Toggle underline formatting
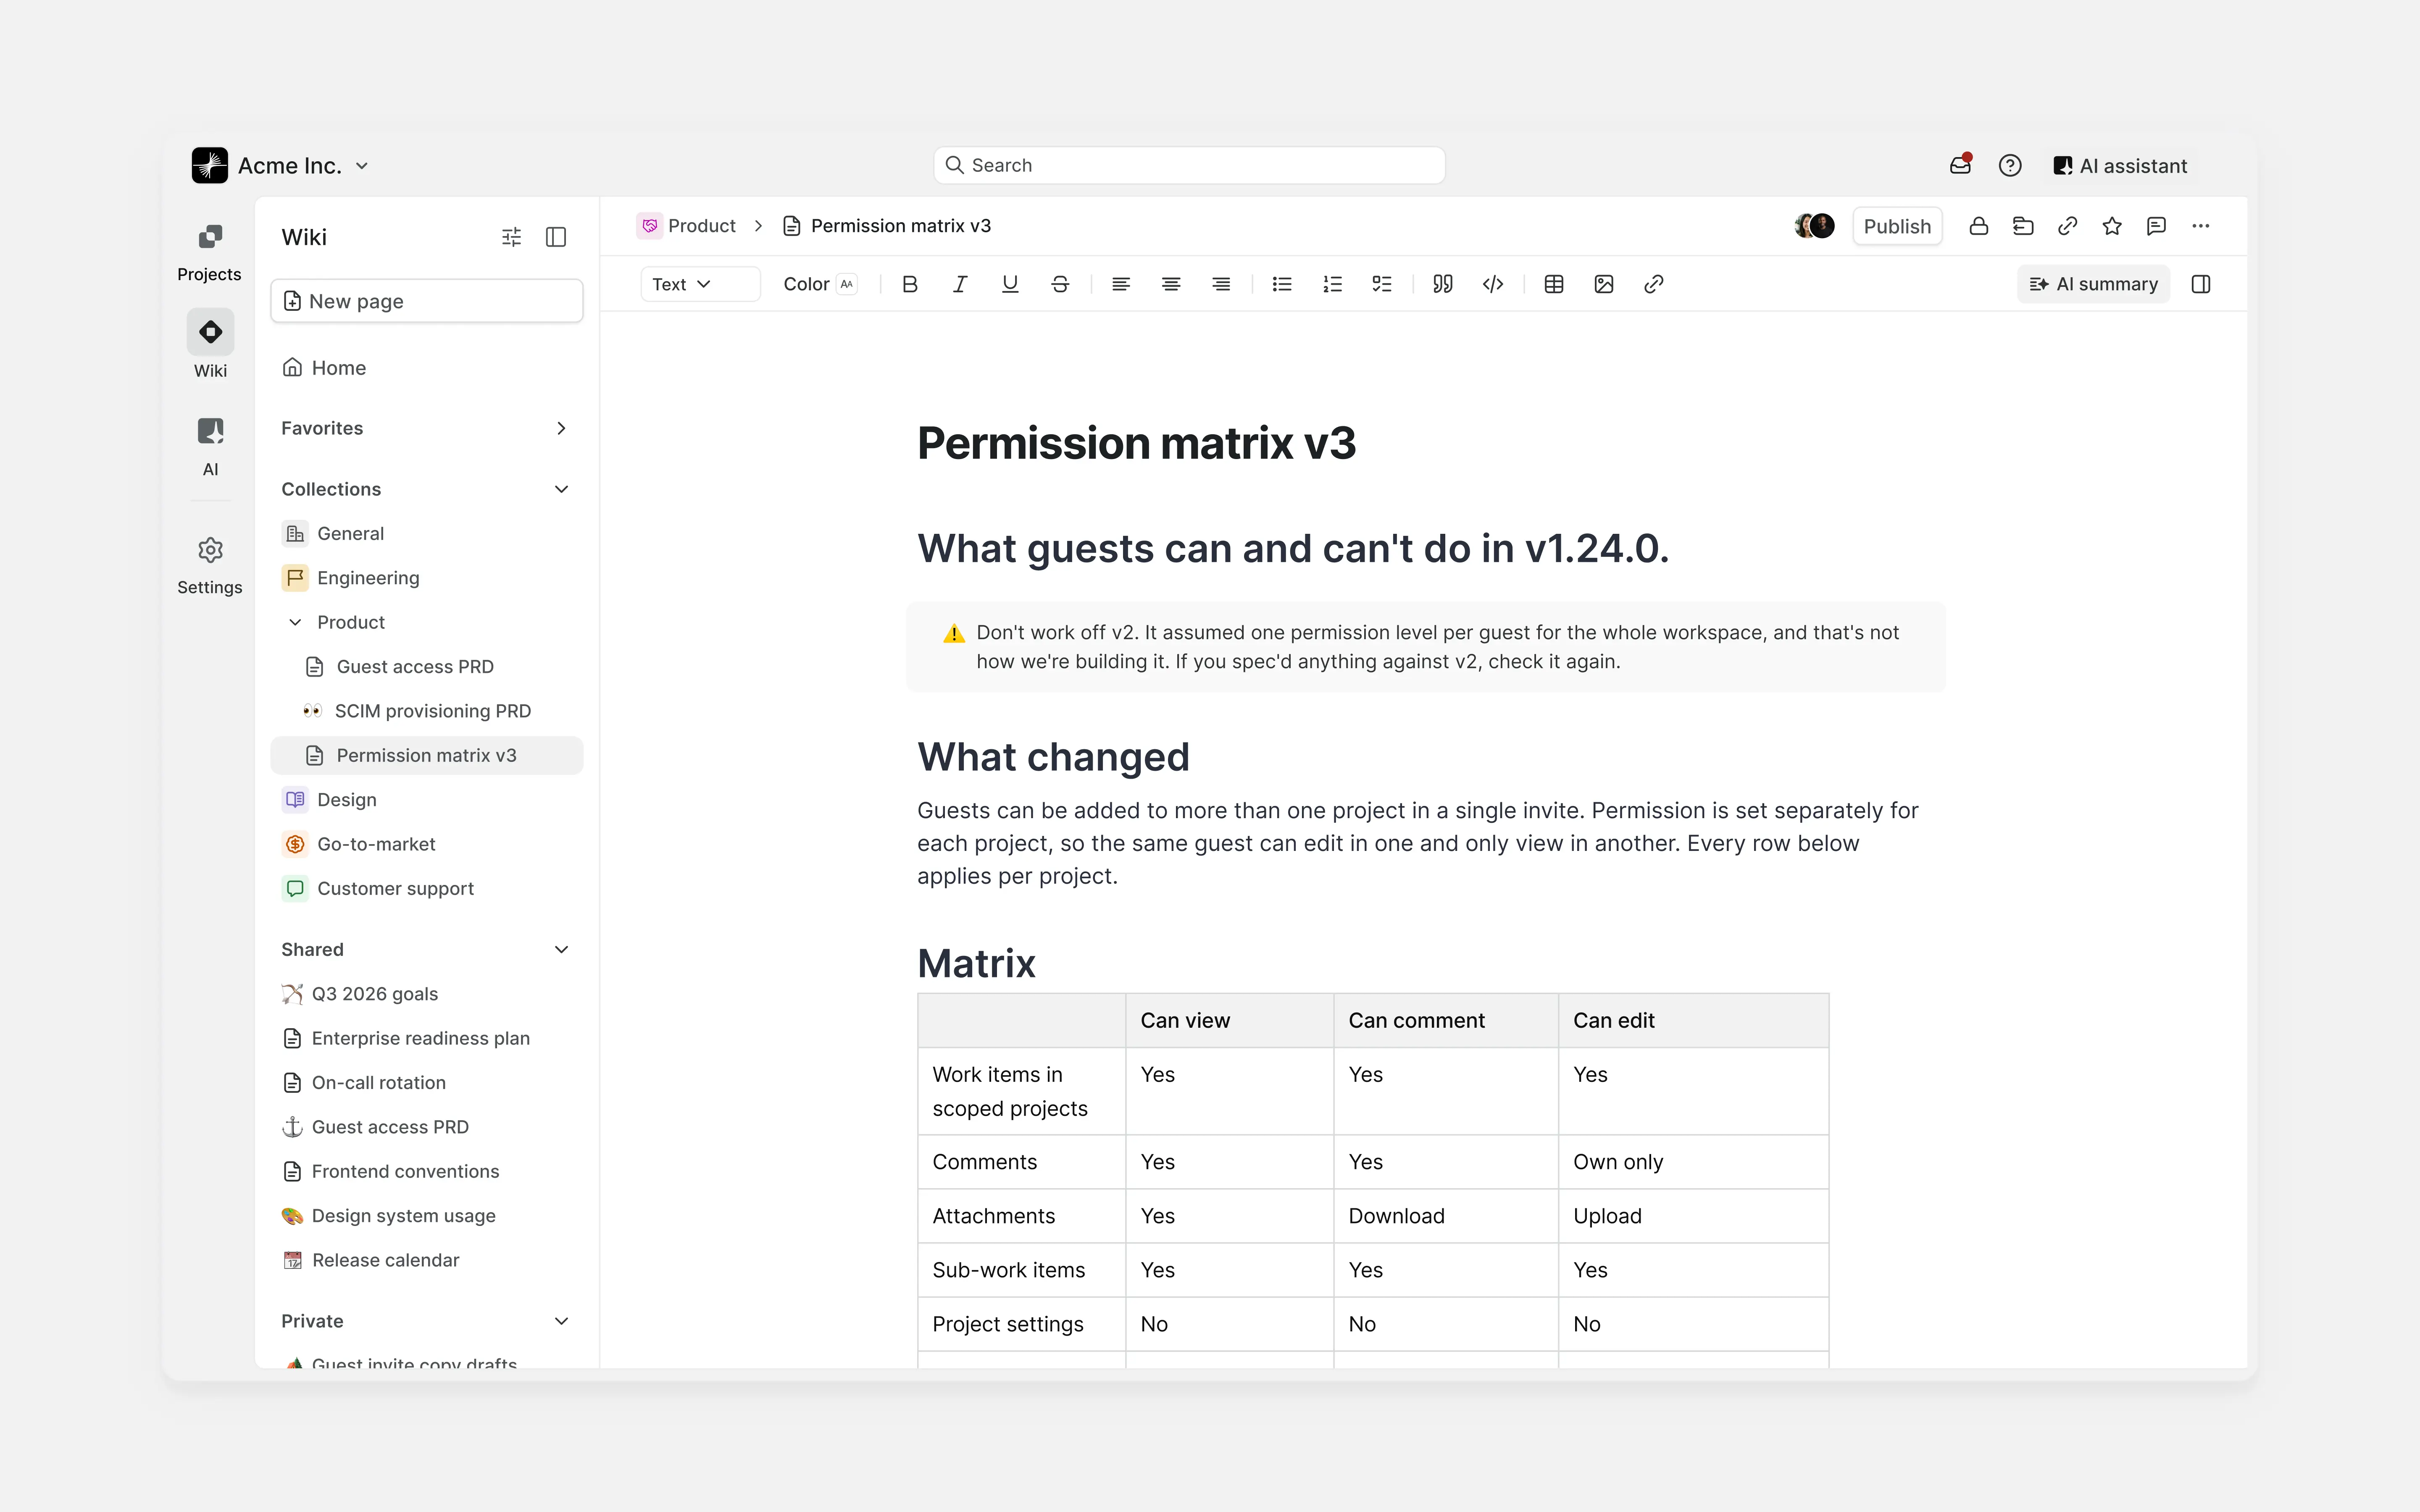2420x1512 pixels. pos(1010,284)
